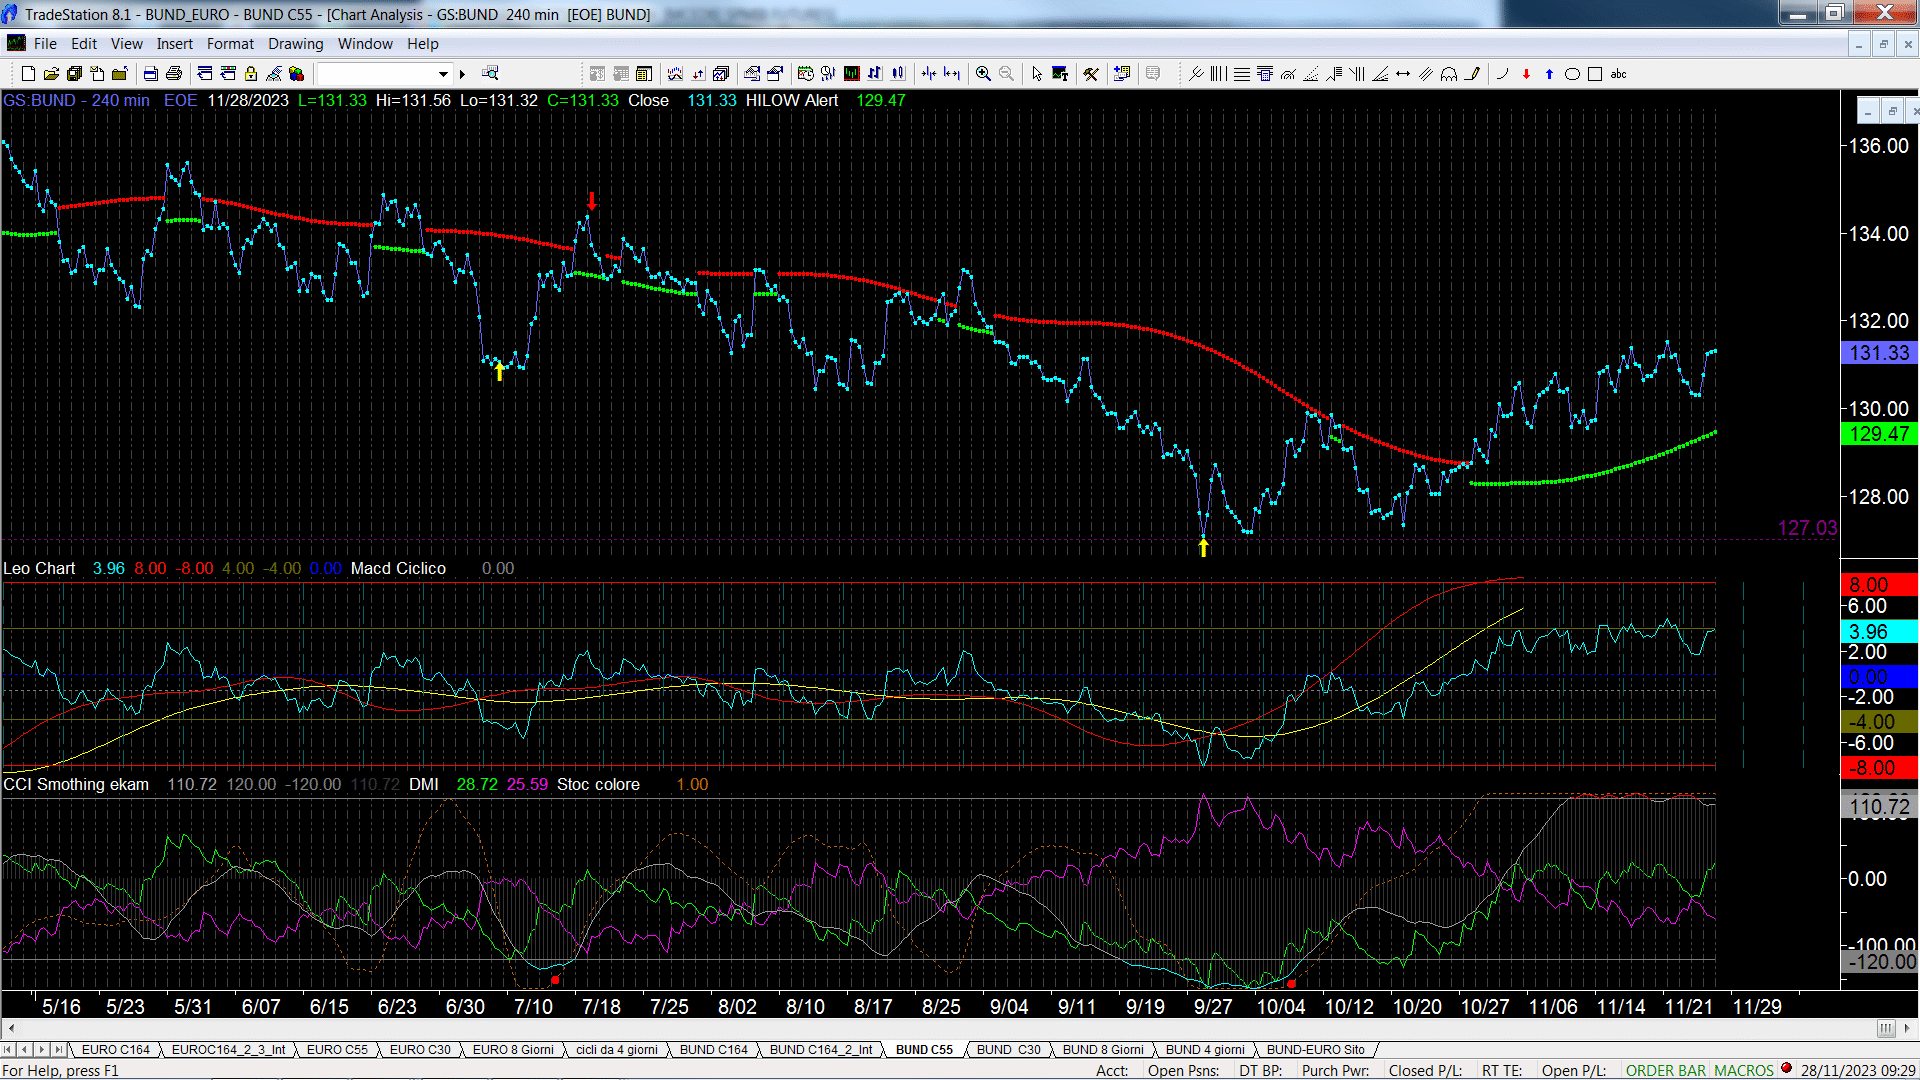Switch to the BUND-EURO Sito tab
Image resolution: width=1920 pixels, height=1080 pixels.
coord(1316,1050)
